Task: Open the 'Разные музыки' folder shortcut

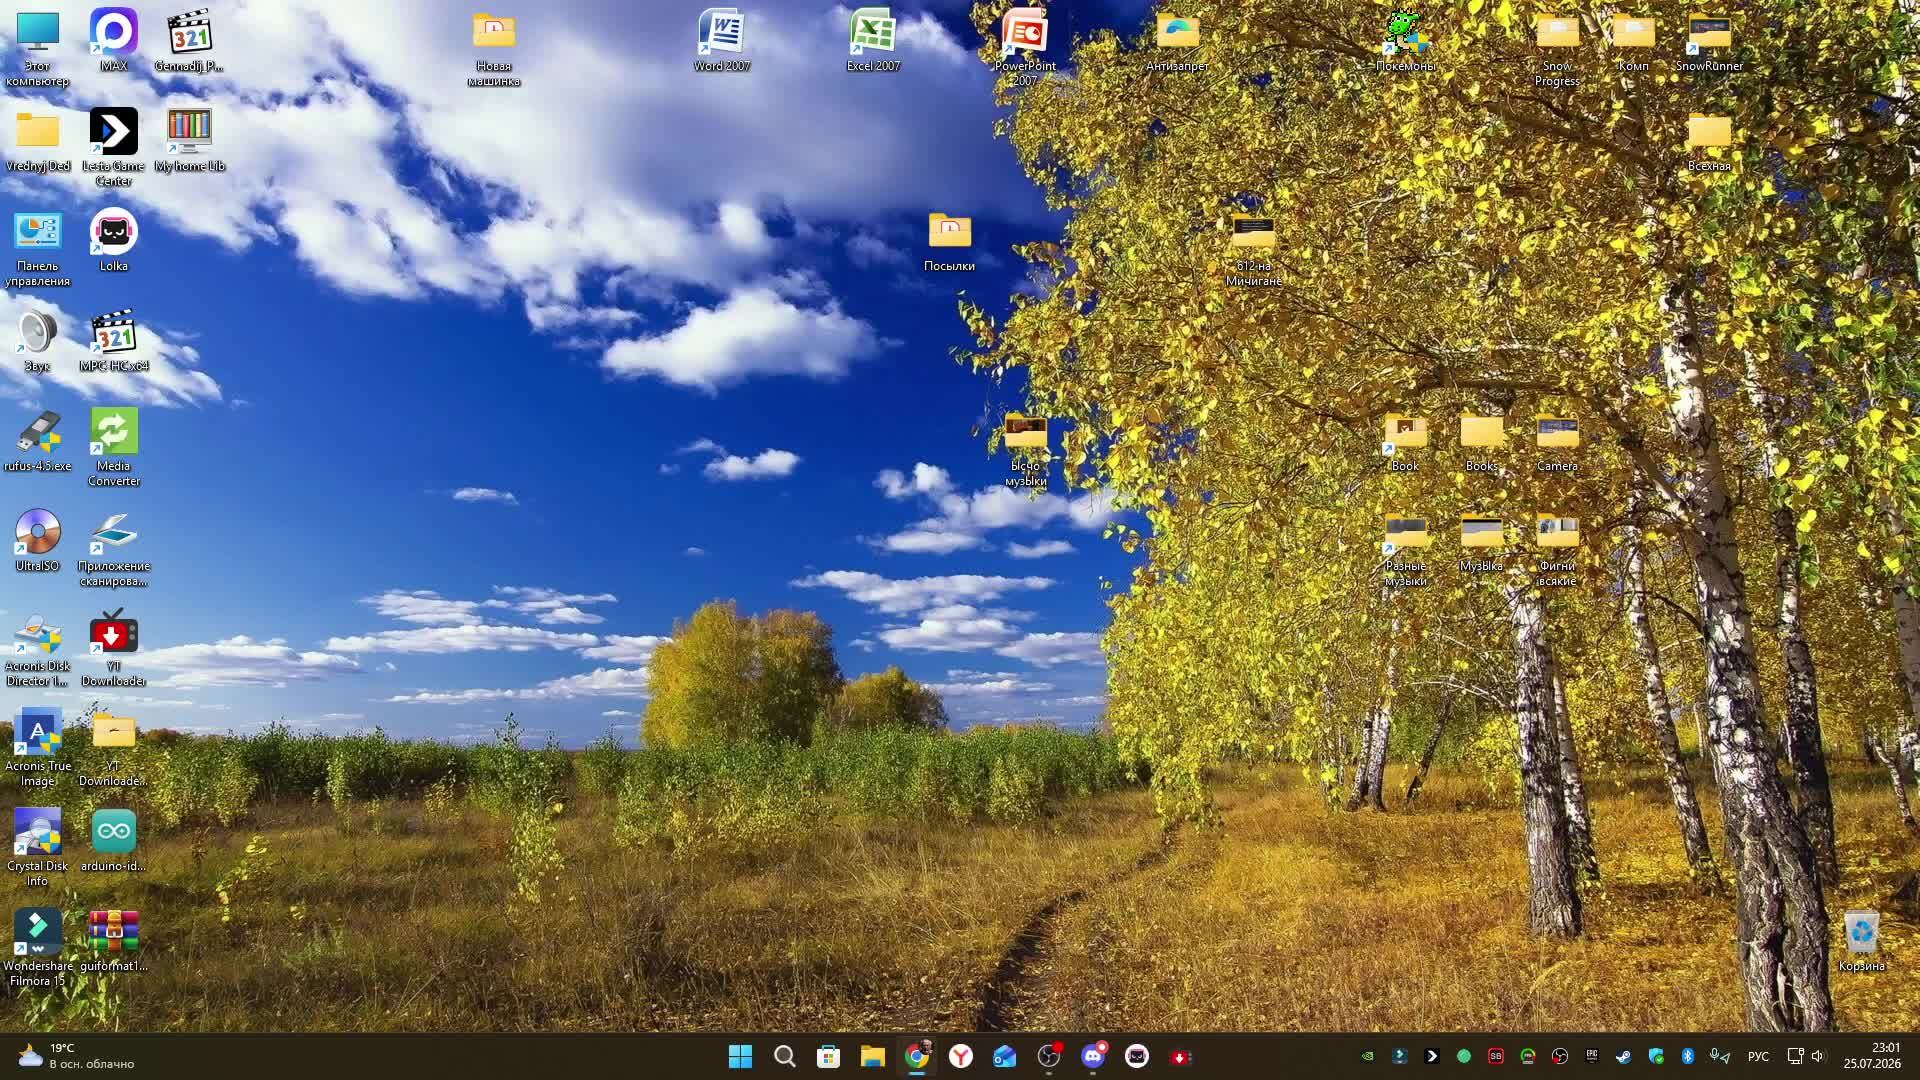Action: click(x=1405, y=548)
